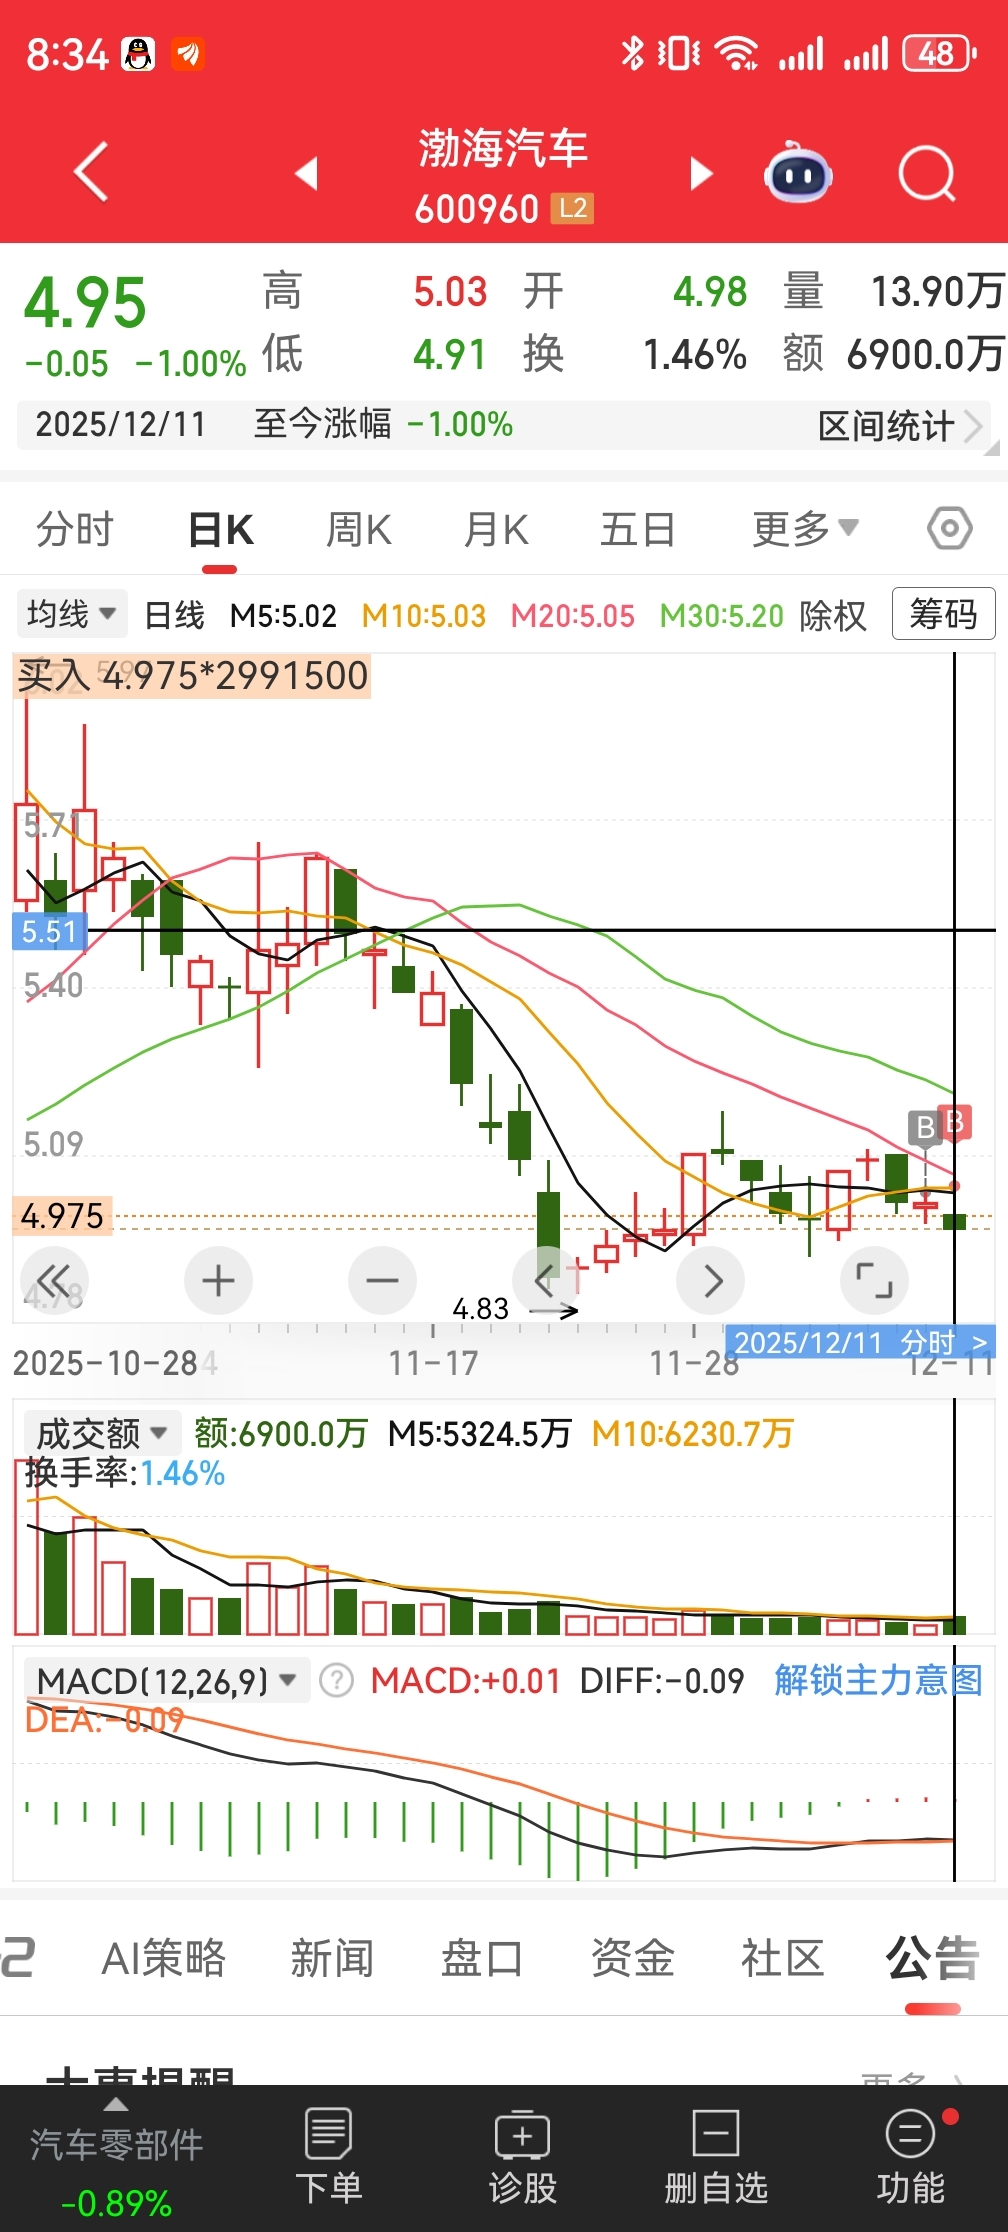Screen dimensions: 1008x2232
Task: Open 区间统计 range statistics
Action: [900, 426]
